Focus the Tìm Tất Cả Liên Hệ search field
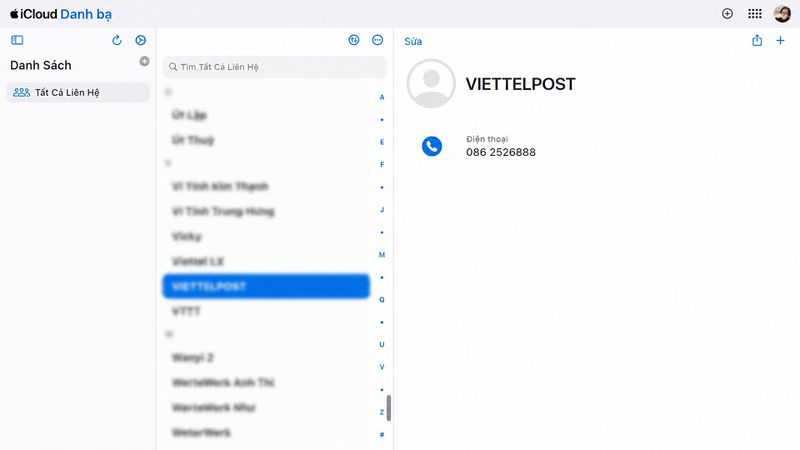 [274, 67]
